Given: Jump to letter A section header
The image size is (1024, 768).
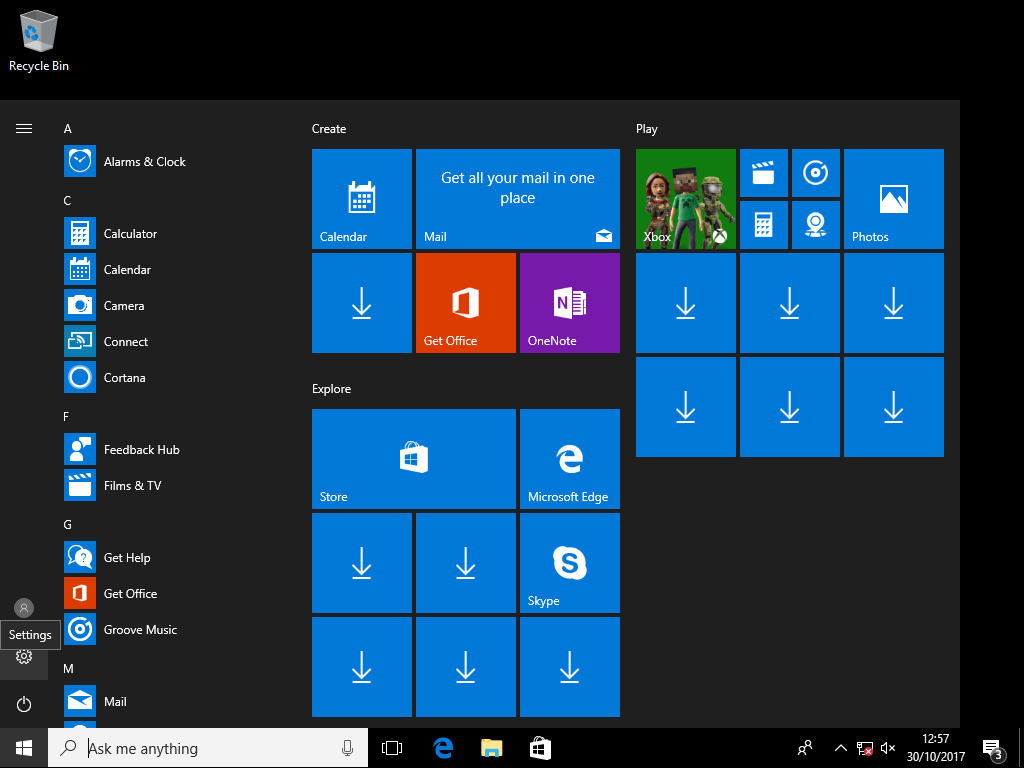Looking at the screenshot, I should click(67, 129).
